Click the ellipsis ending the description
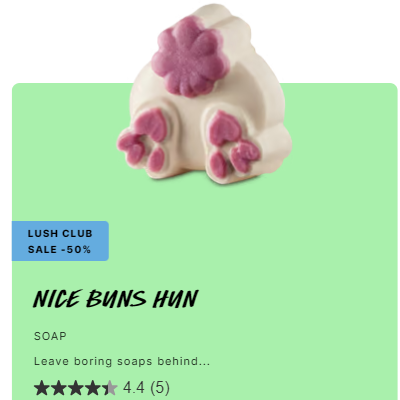The height and width of the screenshot is (400, 400). (x=204, y=364)
